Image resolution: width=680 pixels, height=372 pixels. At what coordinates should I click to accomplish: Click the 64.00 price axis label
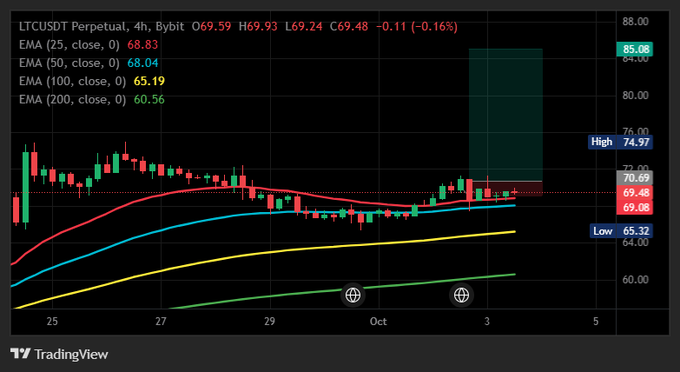pyautogui.click(x=635, y=242)
